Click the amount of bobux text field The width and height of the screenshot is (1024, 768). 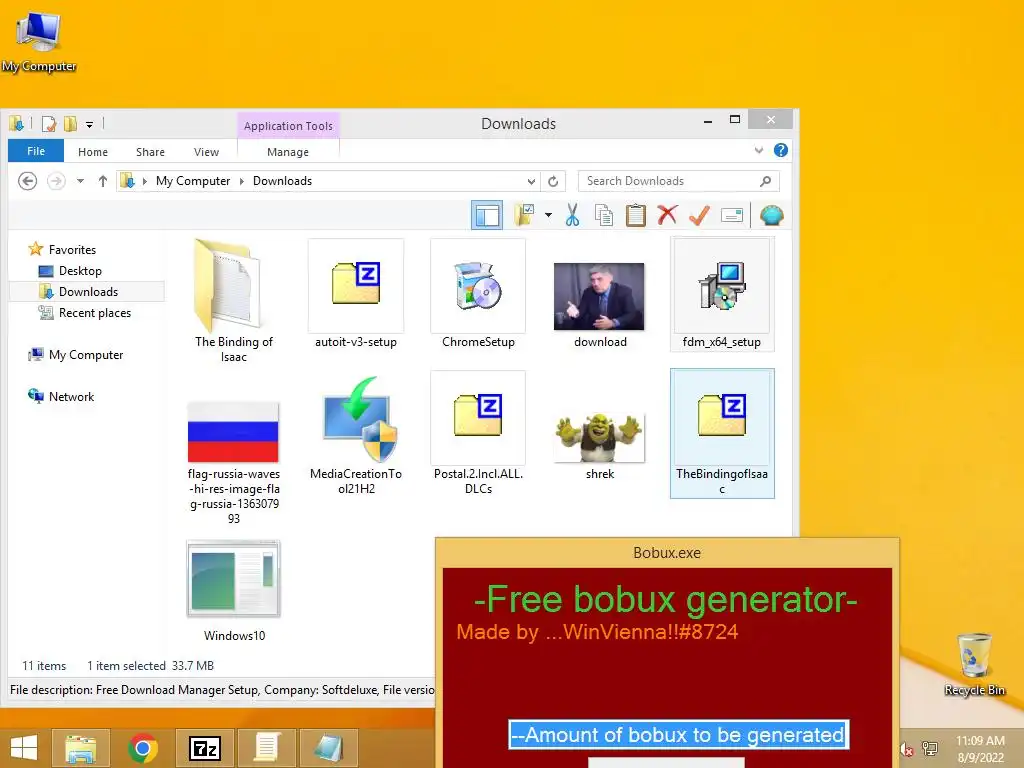pos(679,735)
